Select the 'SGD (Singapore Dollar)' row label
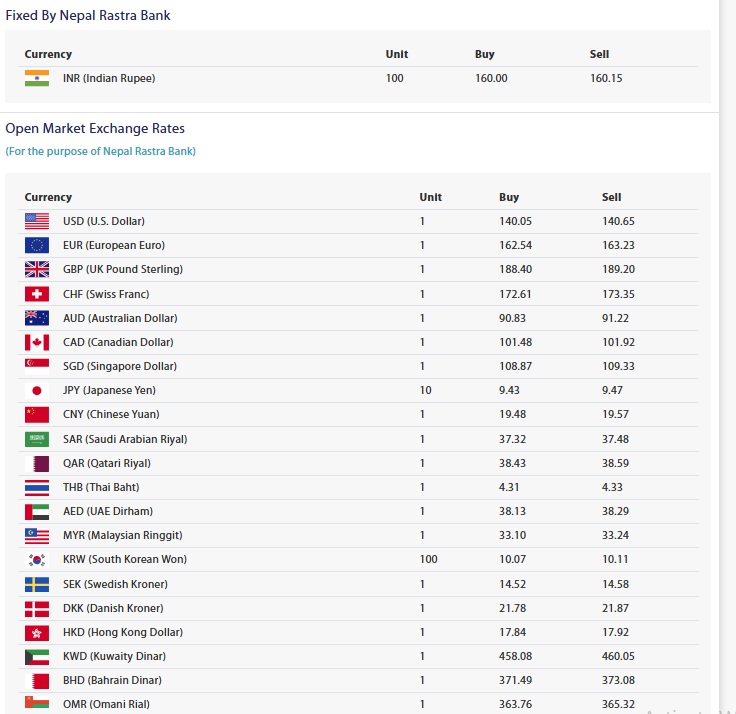The width and height of the screenshot is (736, 714). (120, 366)
